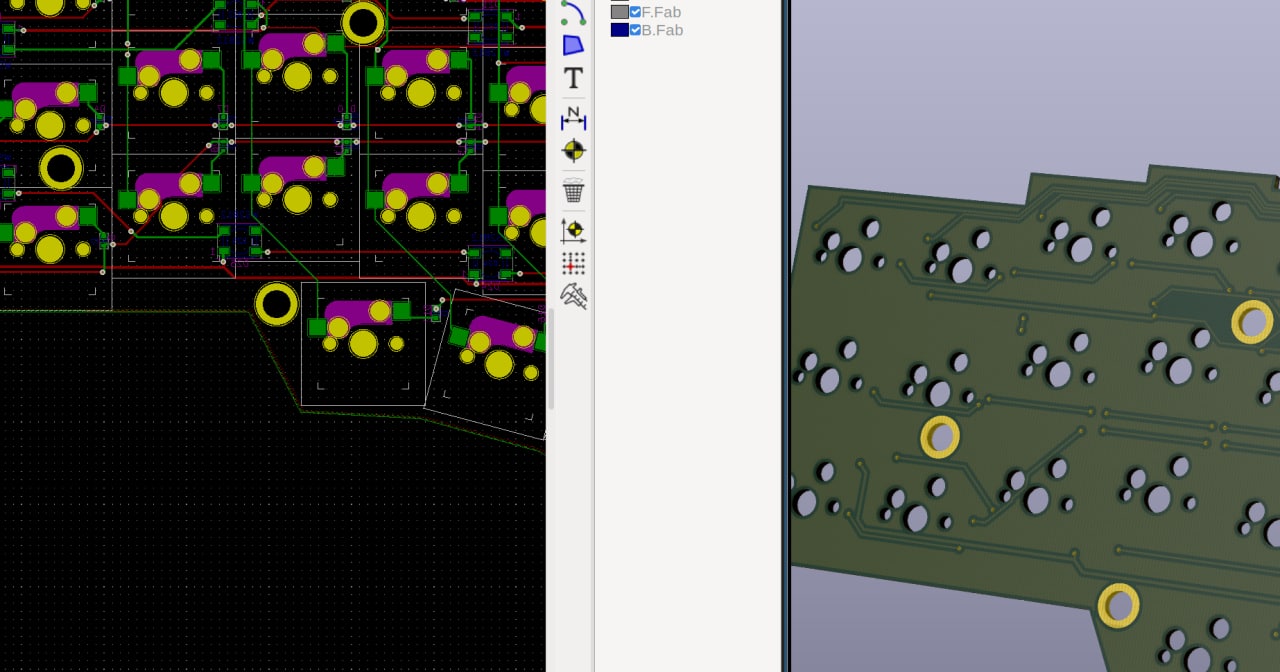Toggle the F.Fab layer visibility checkbox
Image resolution: width=1280 pixels, height=672 pixels.
point(635,12)
